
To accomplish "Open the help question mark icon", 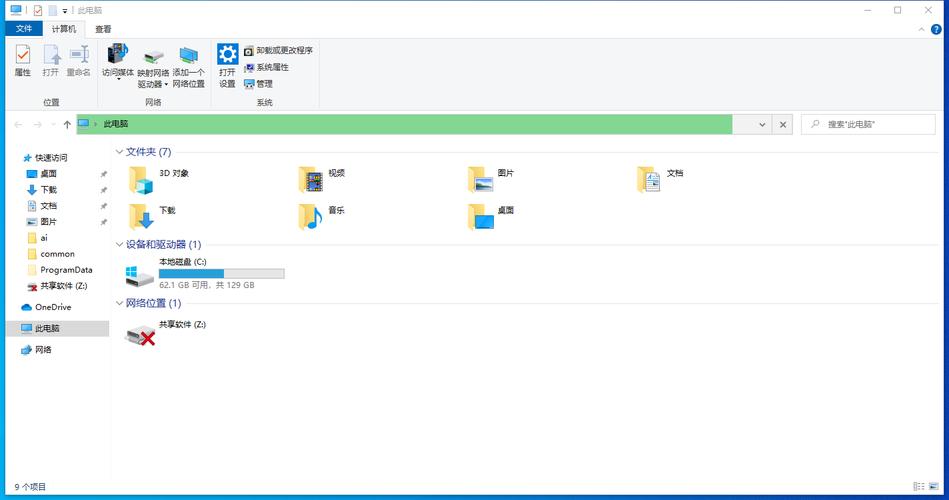I will 936,29.
